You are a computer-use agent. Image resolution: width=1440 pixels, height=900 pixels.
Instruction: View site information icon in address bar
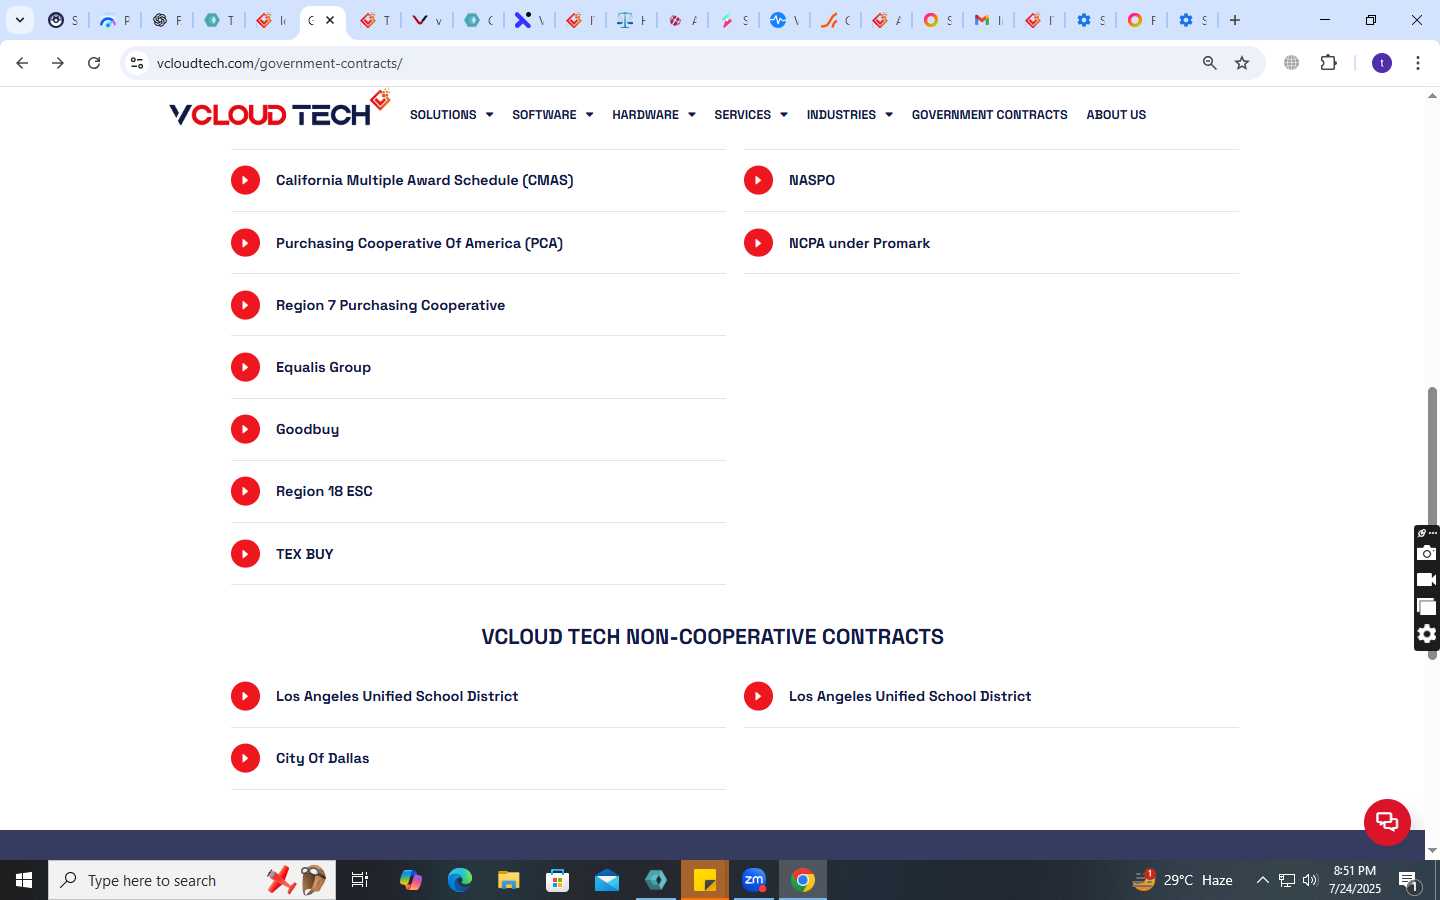[x=137, y=63]
